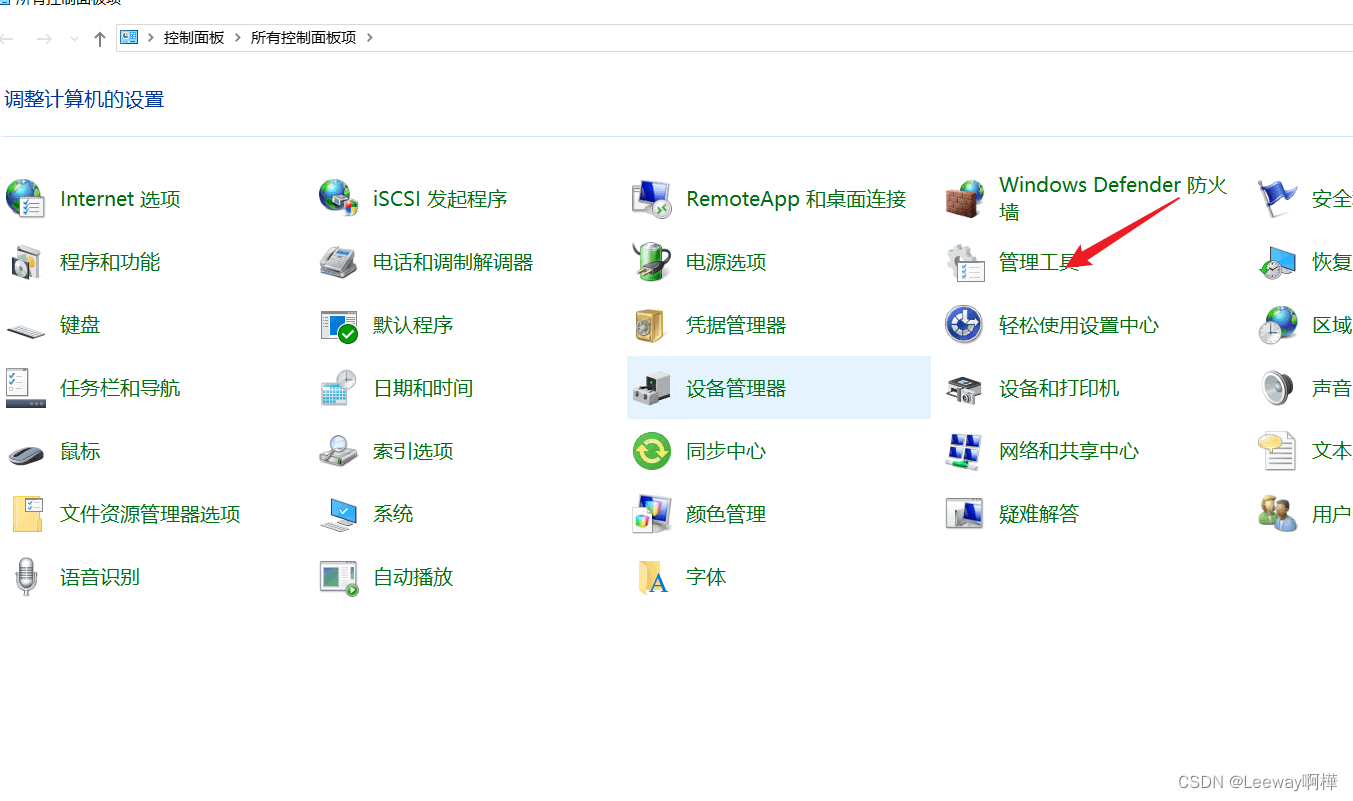1353x801 pixels.
Task: Click the 字体 folder icon
Action: click(653, 577)
